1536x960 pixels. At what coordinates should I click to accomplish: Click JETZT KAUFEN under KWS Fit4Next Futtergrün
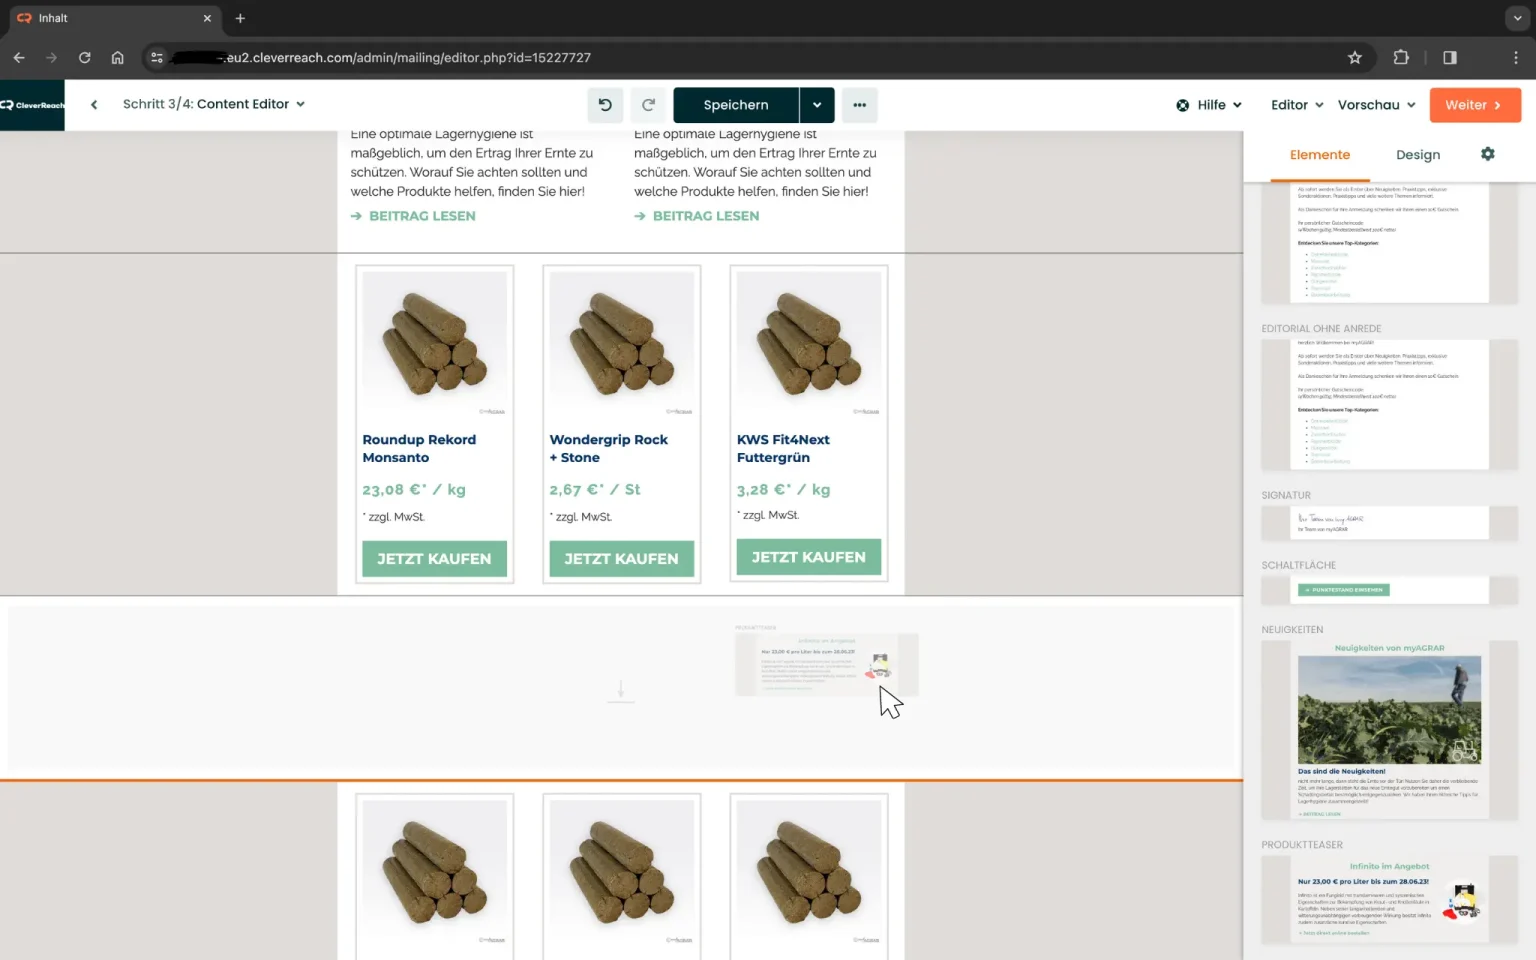[809, 557]
